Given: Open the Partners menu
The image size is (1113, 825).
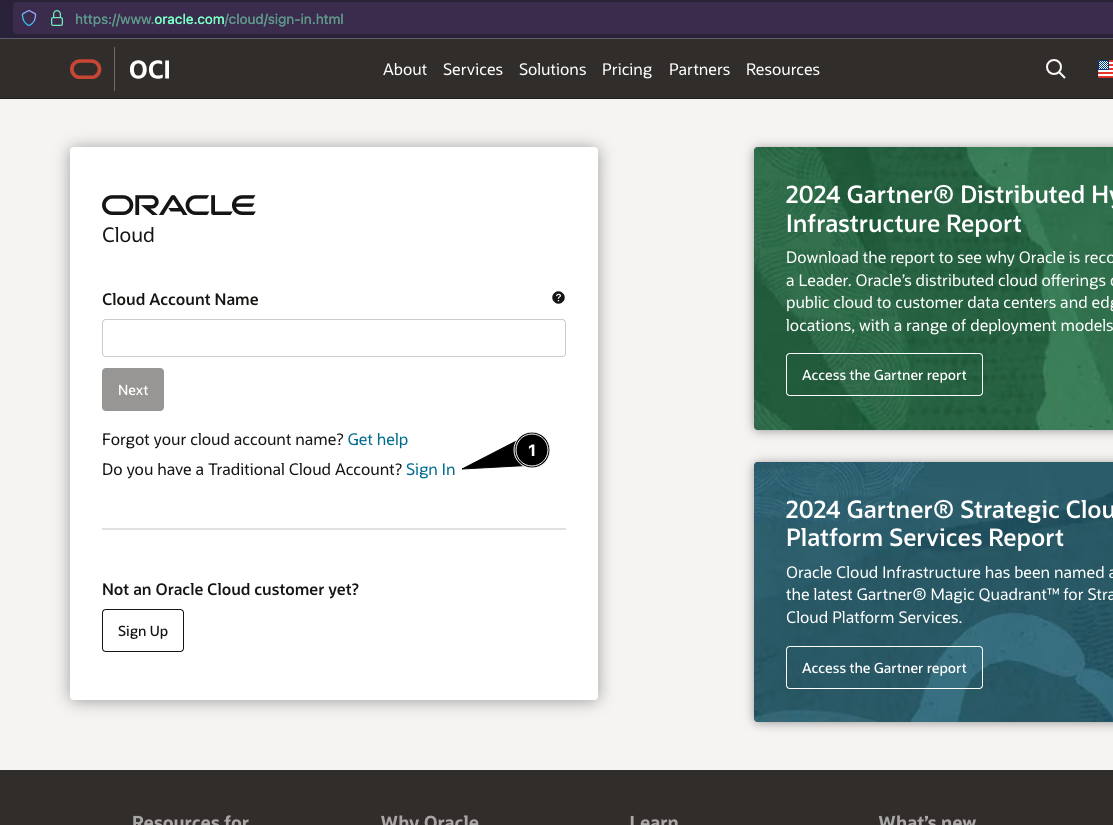Looking at the screenshot, I should tap(699, 70).
